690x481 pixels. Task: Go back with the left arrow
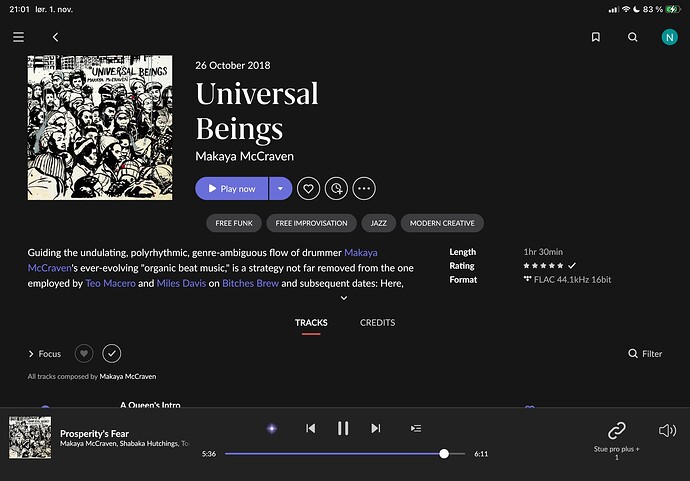pos(55,37)
